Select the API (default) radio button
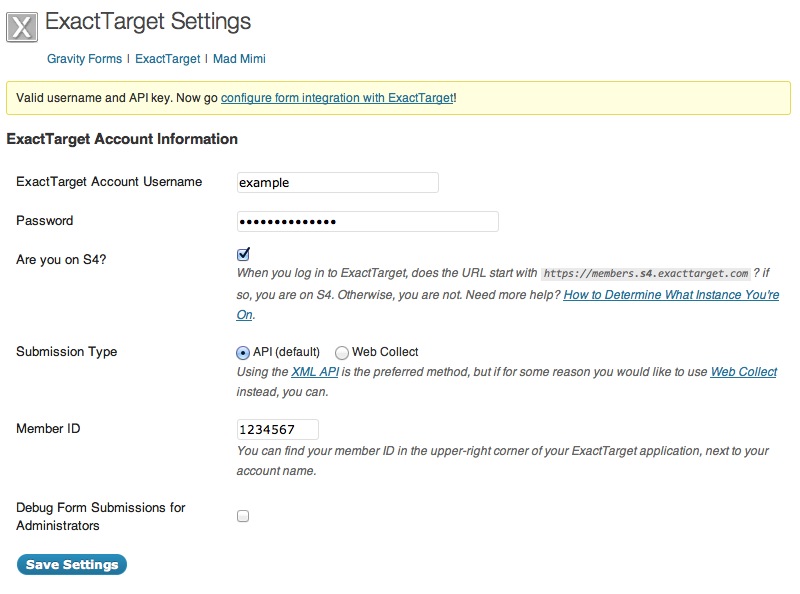The image size is (800, 594). (x=243, y=352)
